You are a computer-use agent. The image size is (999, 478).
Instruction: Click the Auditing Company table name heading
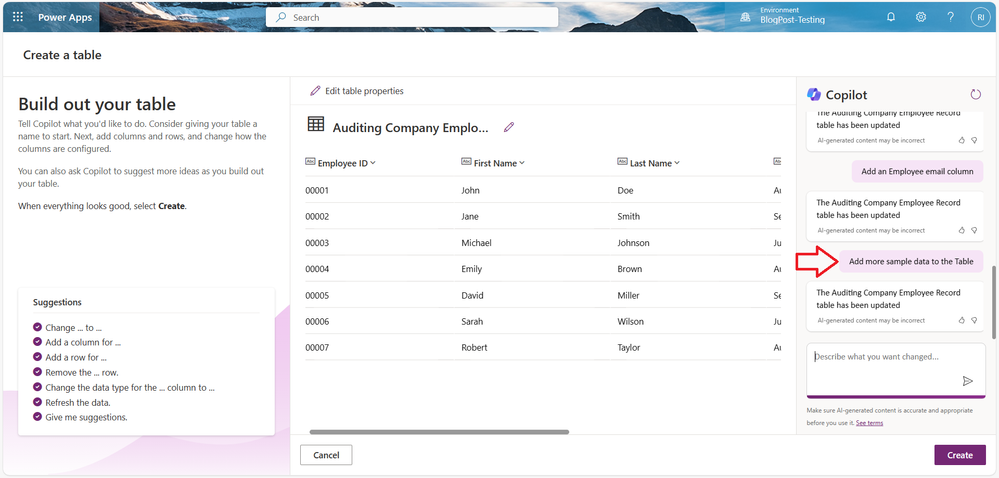[x=410, y=127]
